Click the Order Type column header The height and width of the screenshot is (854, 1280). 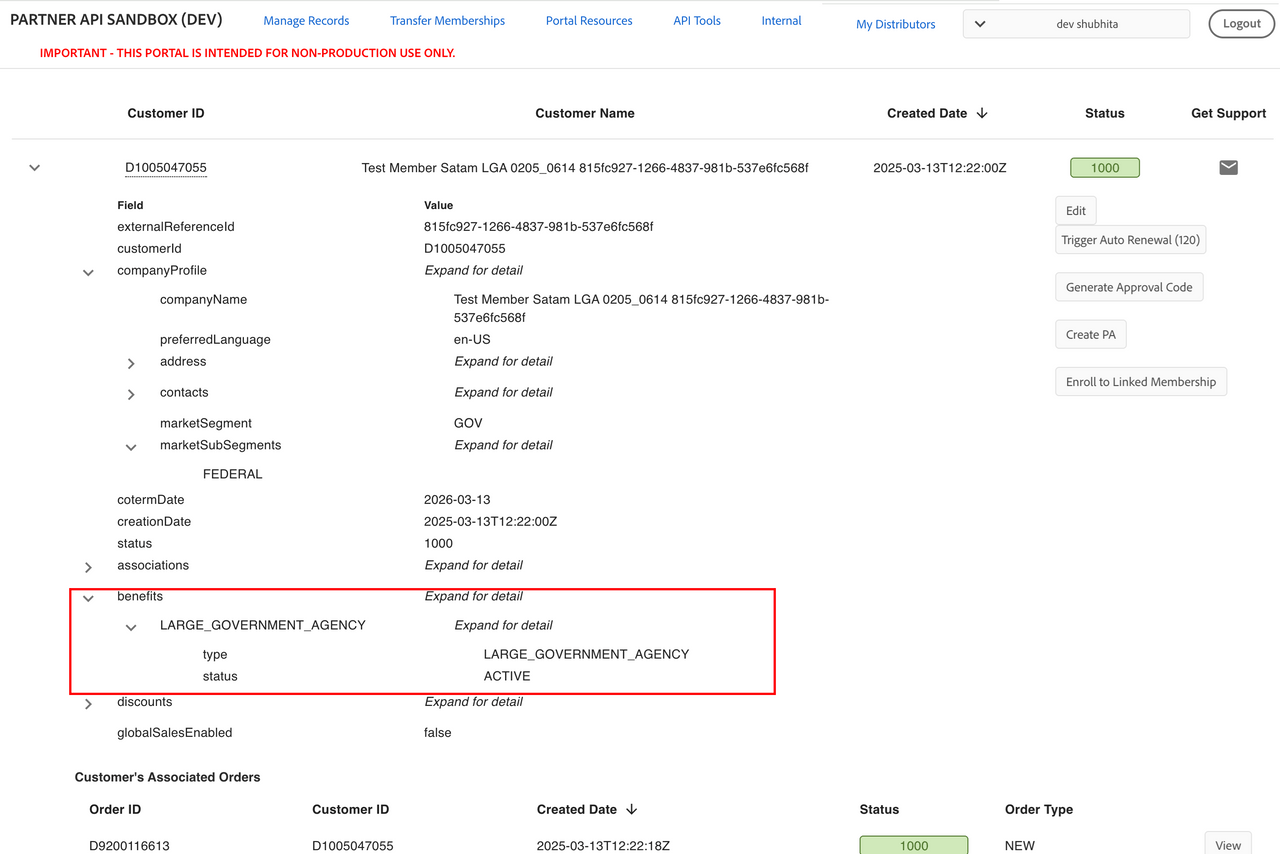pos(1039,809)
